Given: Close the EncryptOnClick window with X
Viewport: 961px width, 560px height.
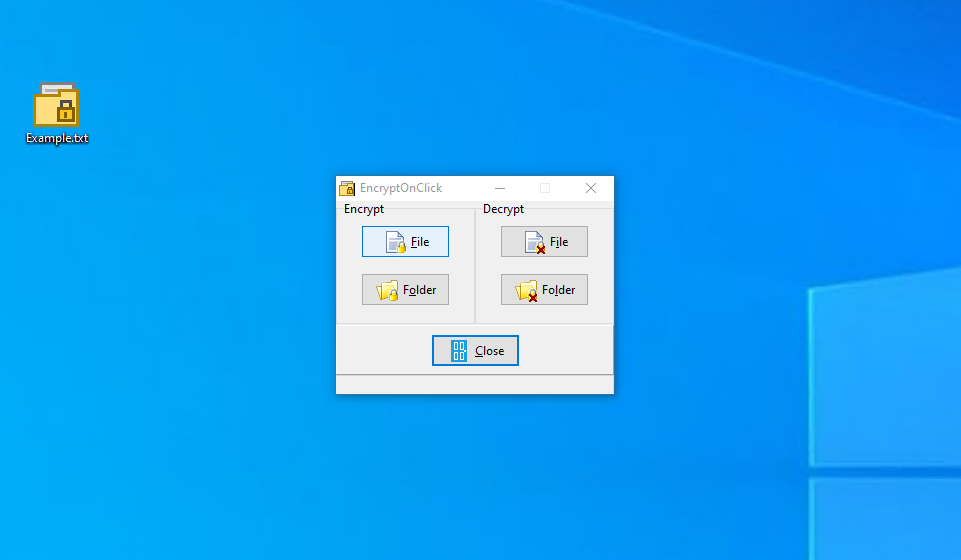Looking at the screenshot, I should 591,188.
